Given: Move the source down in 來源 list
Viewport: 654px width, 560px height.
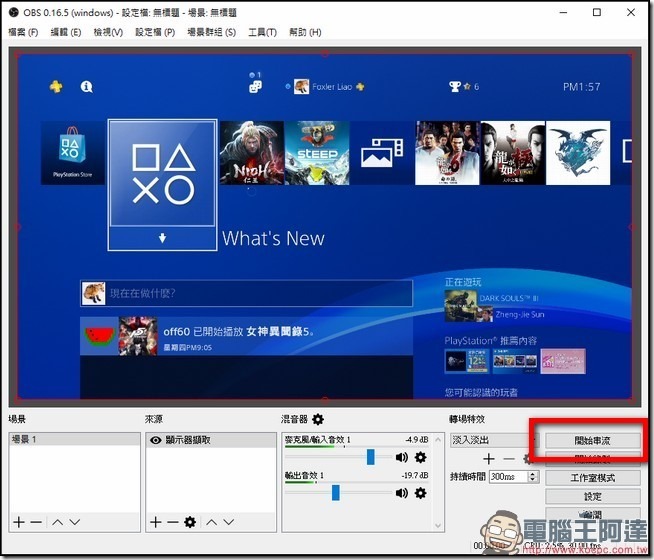Looking at the screenshot, I should 229,522.
